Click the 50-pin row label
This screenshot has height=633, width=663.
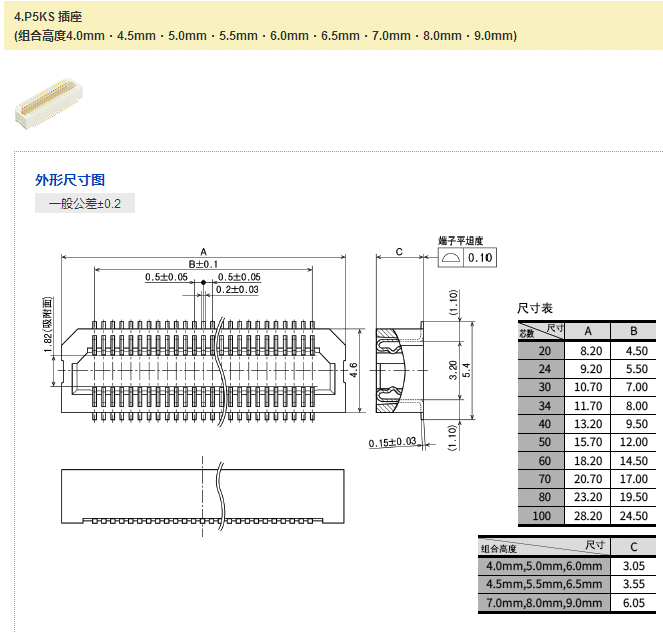pyautogui.click(x=544, y=442)
